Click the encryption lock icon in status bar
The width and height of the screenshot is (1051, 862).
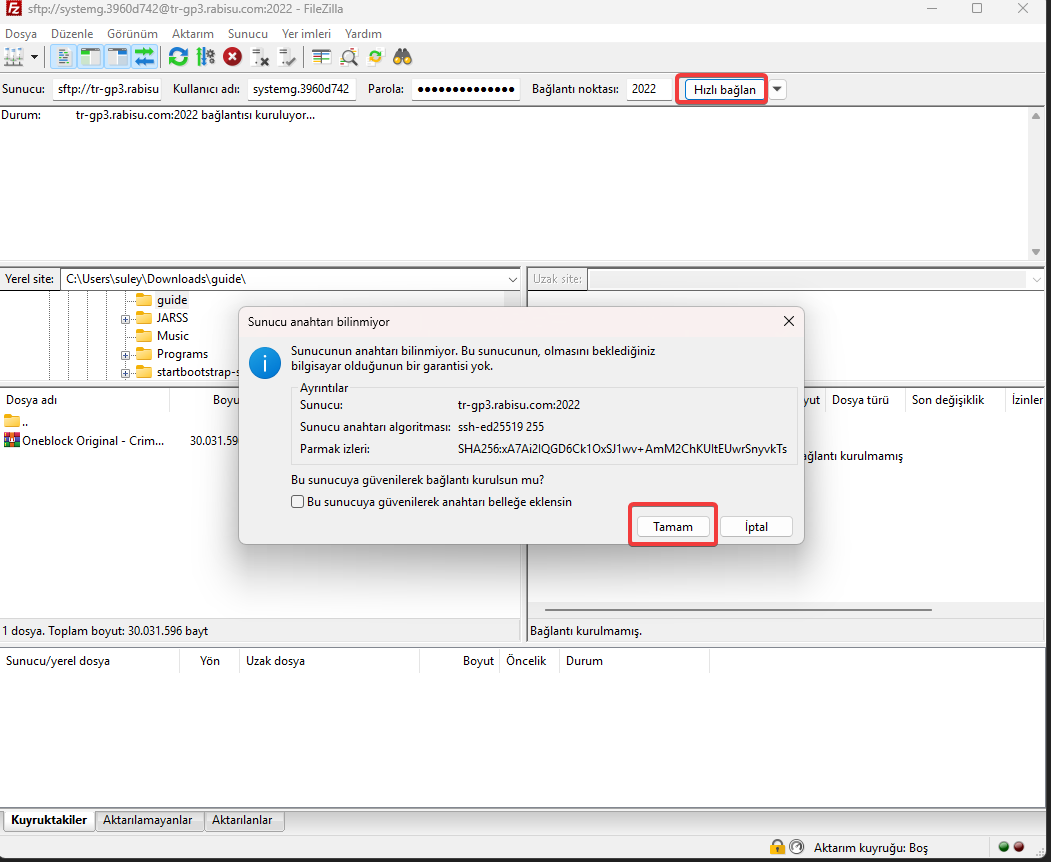776,848
